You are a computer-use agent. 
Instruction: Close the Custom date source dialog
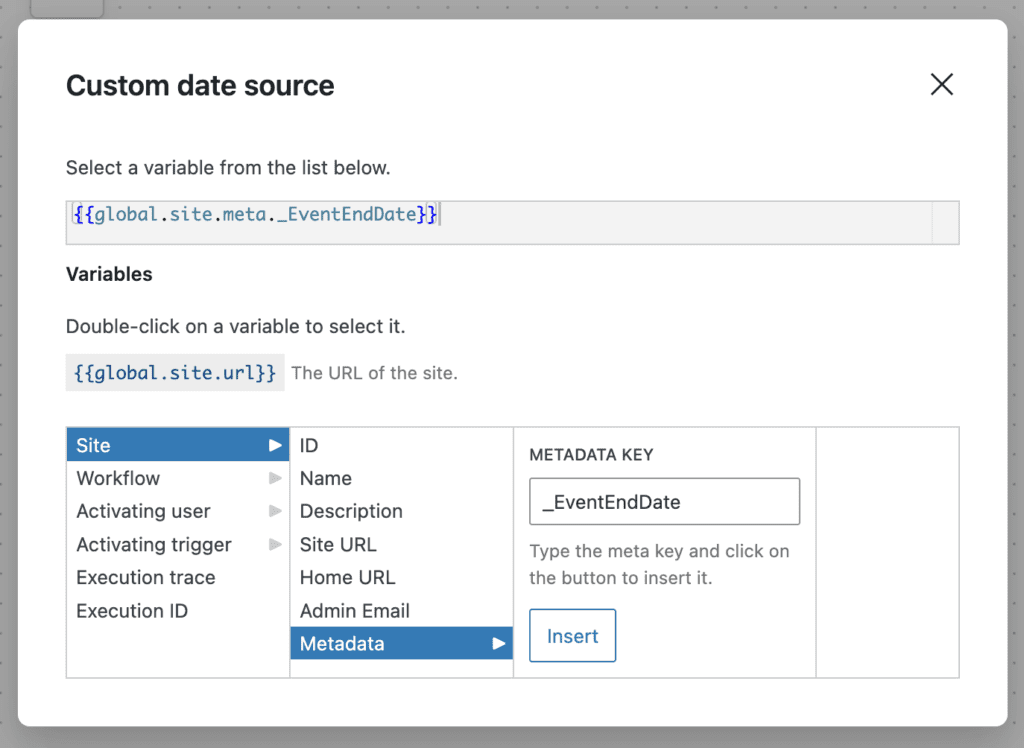point(941,85)
